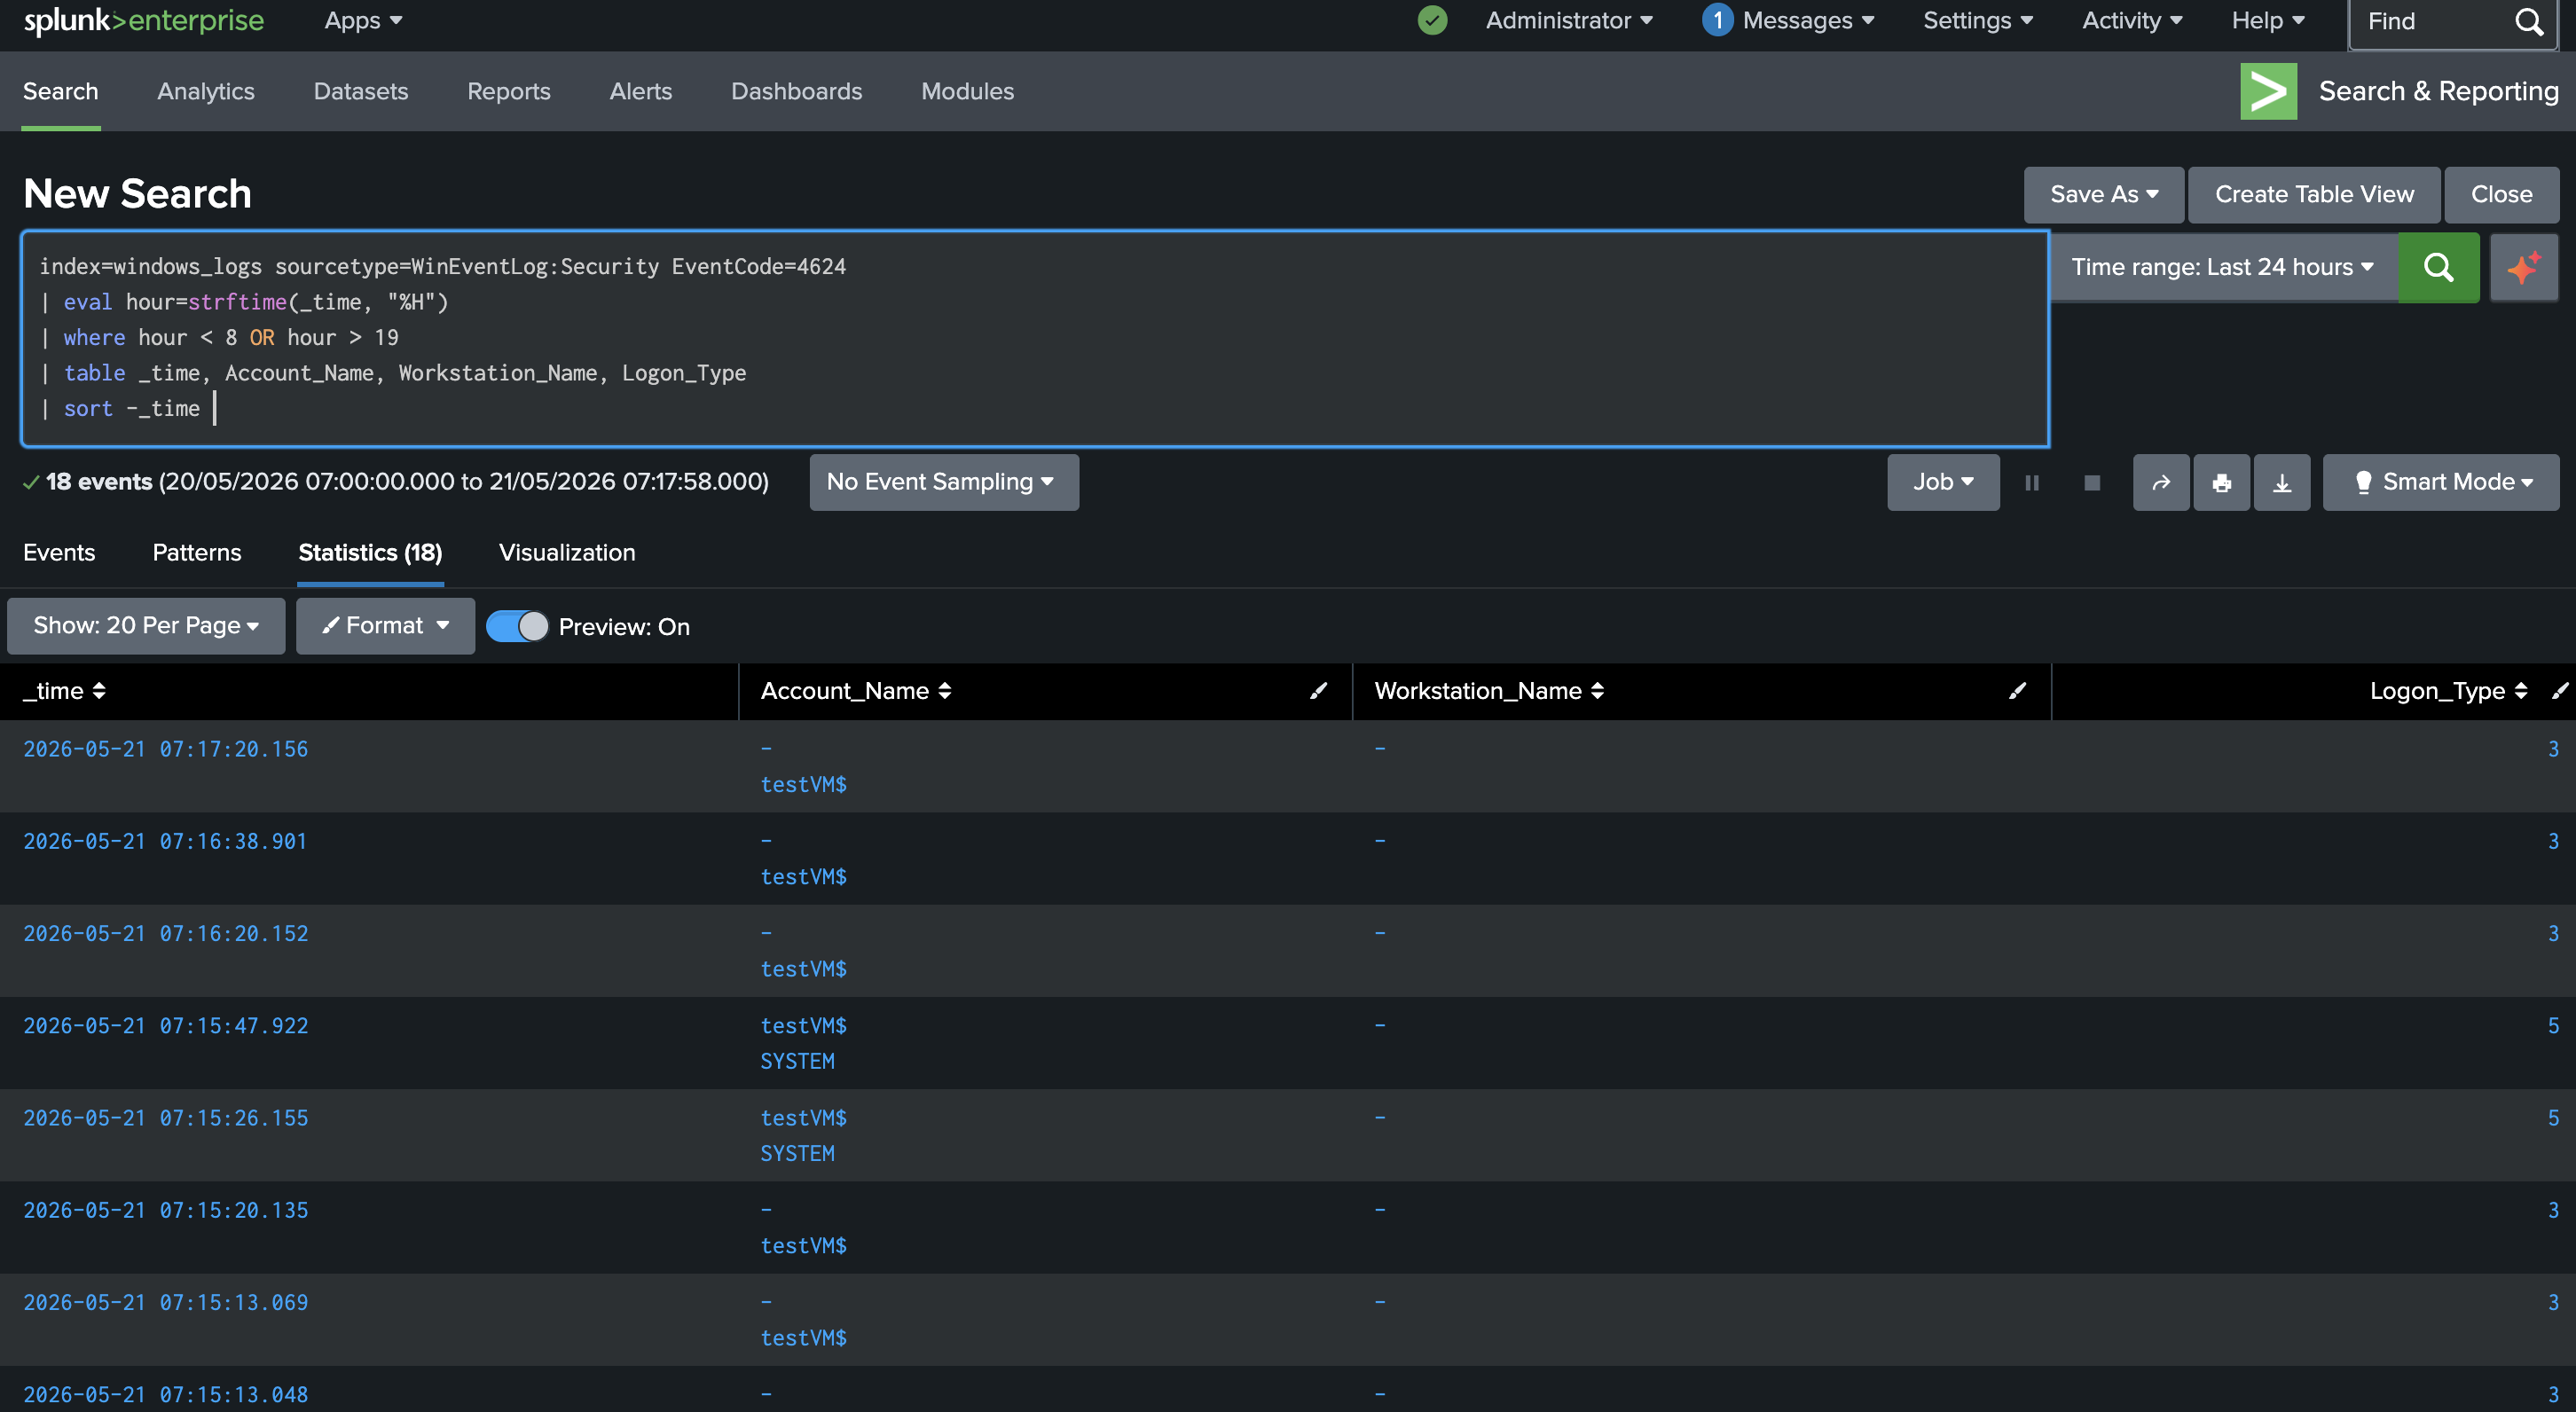Switch to the Events tab
Screen dimensions: 2576x1412
click(59, 553)
